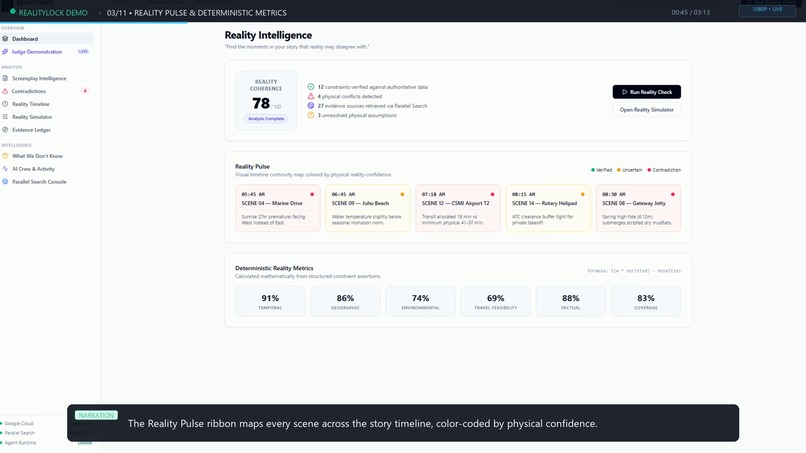Click the 83% Coverage metric tile
This screenshot has width=806, height=453.
pos(646,301)
